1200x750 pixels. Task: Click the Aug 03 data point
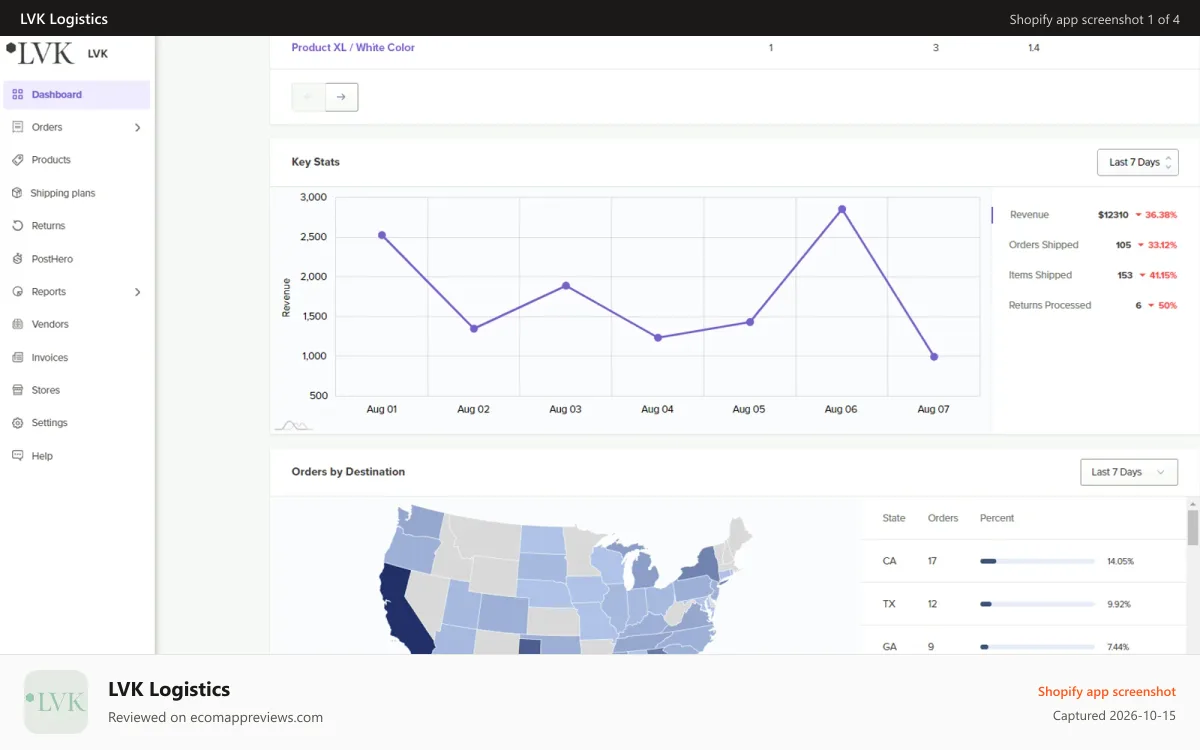pyautogui.click(x=566, y=285)
